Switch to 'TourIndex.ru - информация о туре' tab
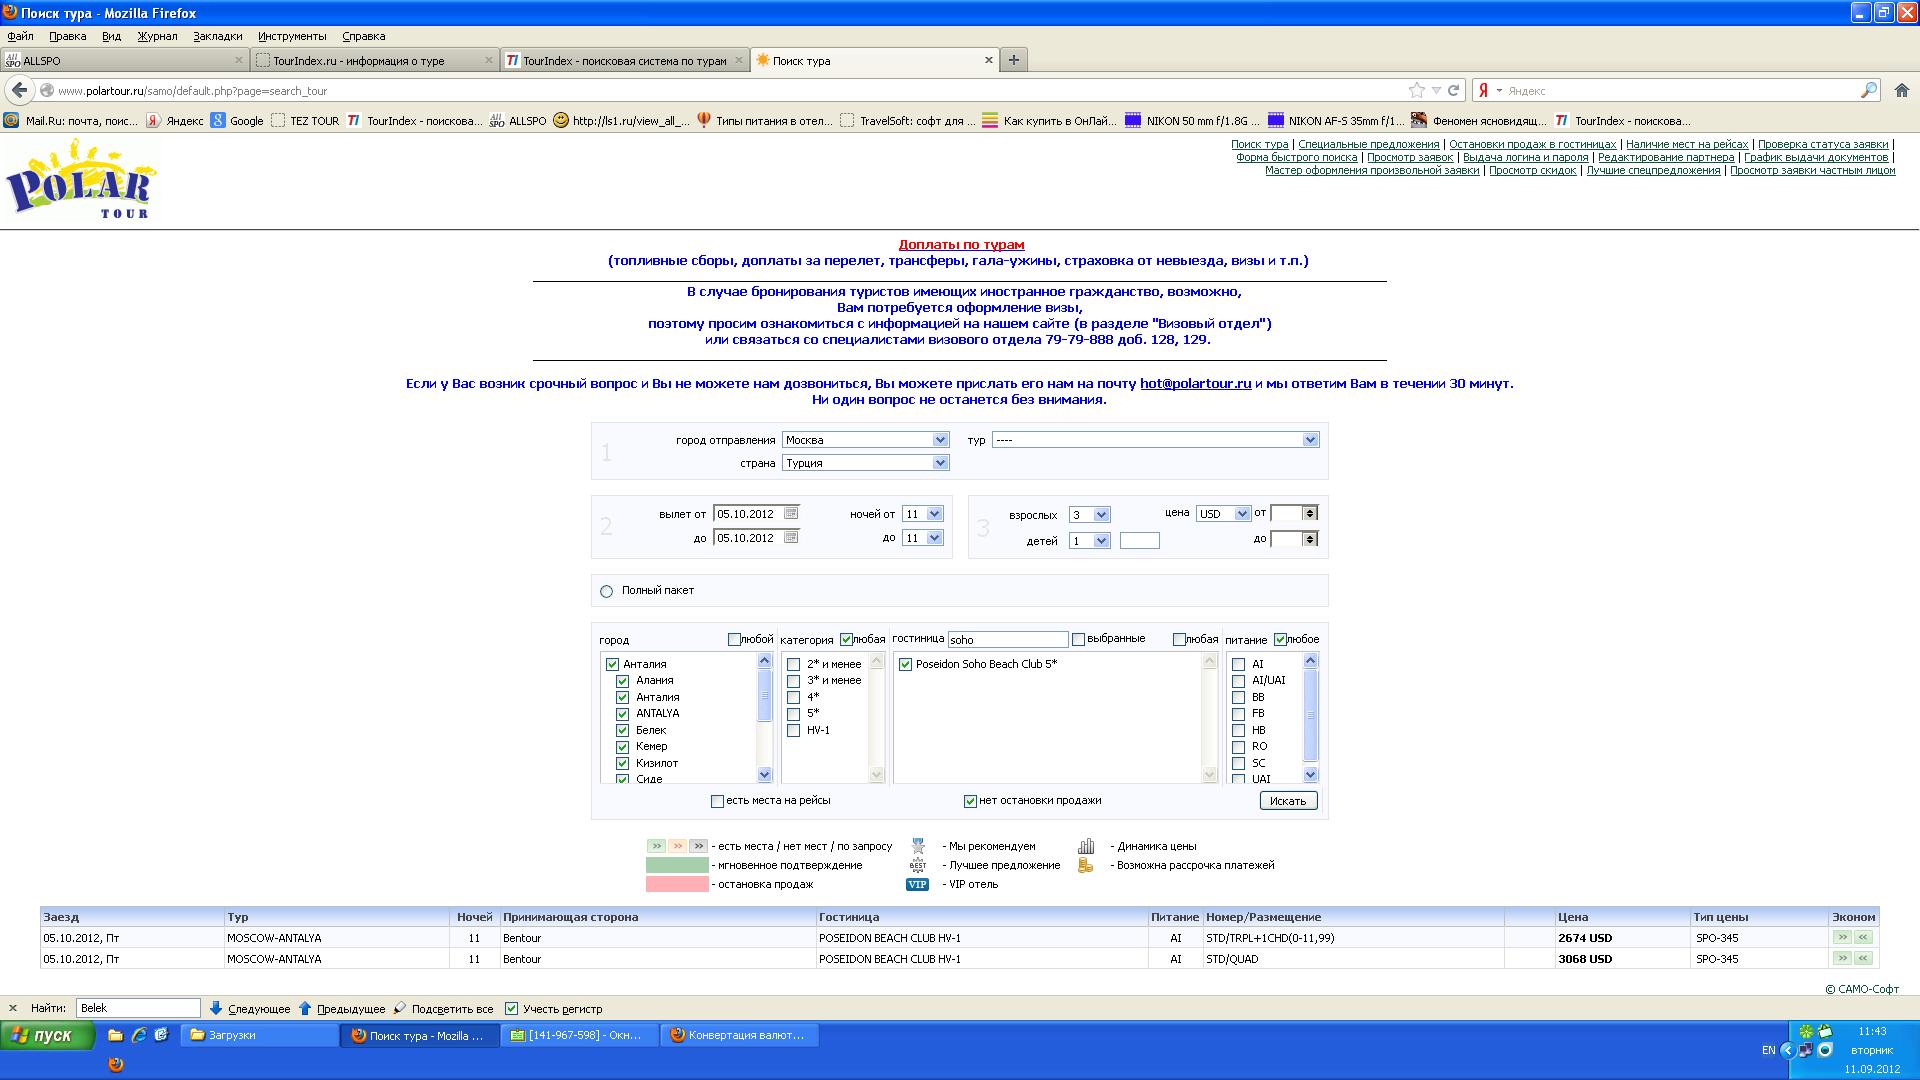The image size is (1920, 1080). tap(358, 61)
